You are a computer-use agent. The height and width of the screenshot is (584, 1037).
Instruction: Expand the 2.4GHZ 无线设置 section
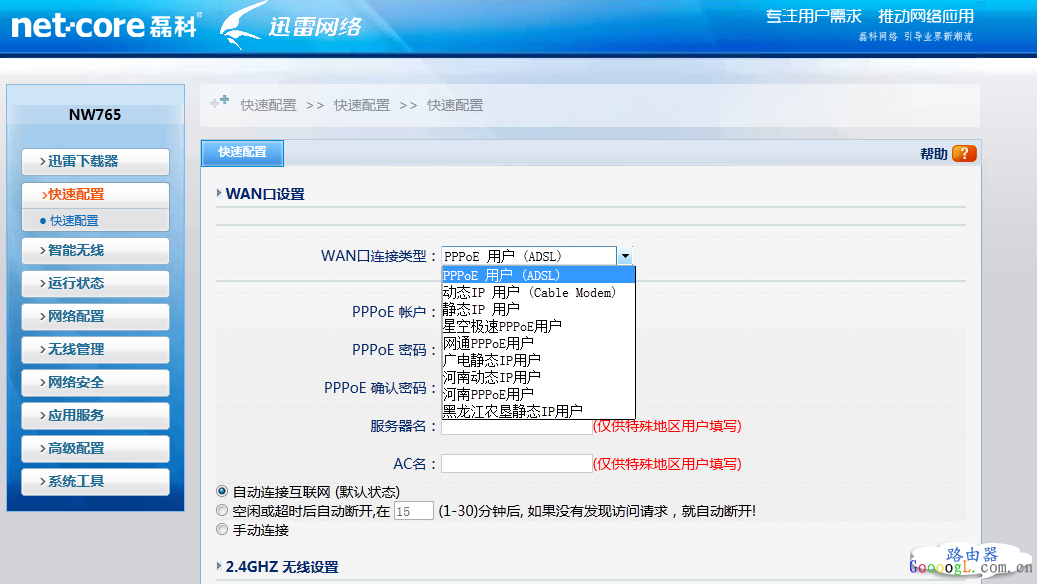click(220, 567)
